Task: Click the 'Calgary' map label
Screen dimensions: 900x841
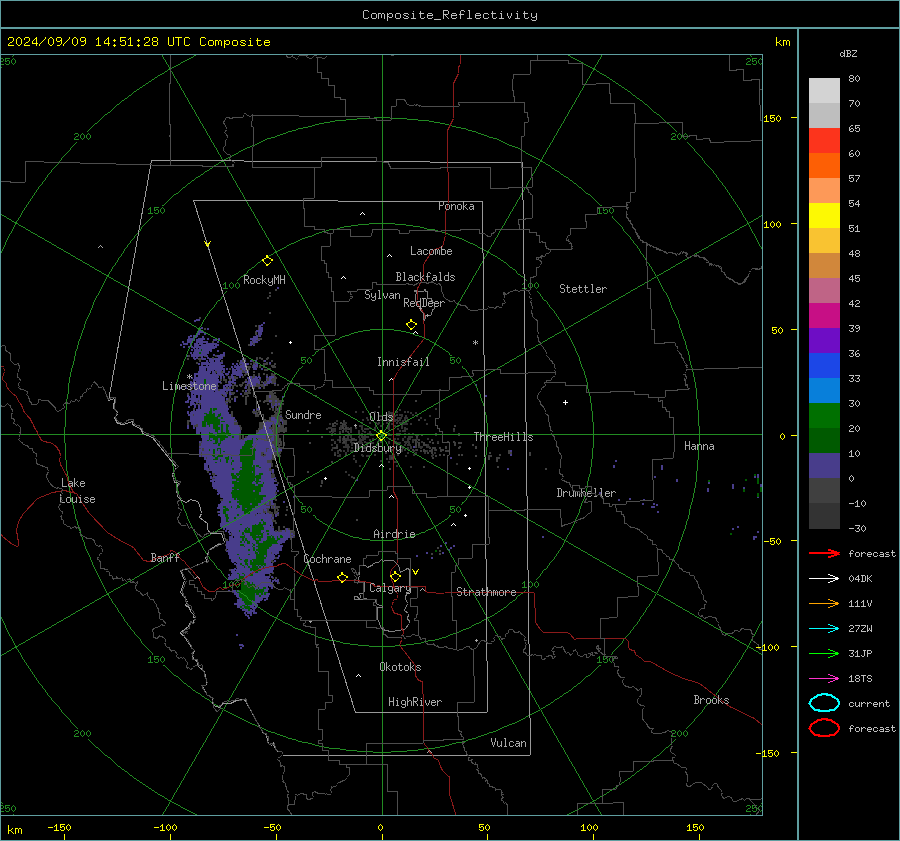Action: click(x=390, y=588)
